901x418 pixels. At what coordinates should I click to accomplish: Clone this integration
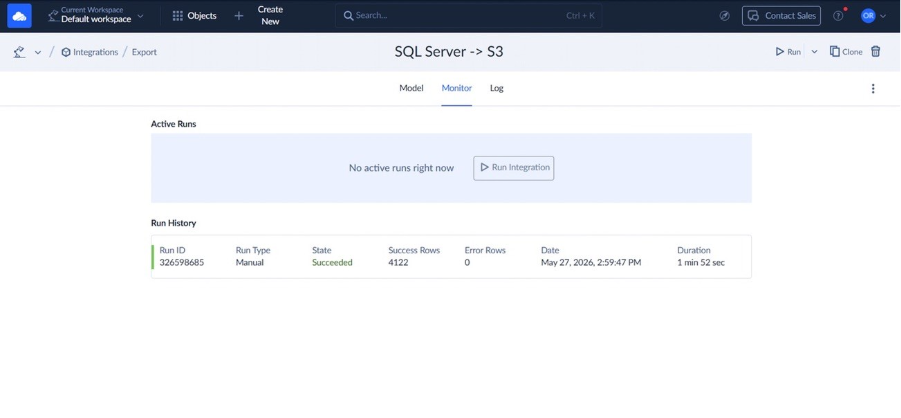[846, 52]
